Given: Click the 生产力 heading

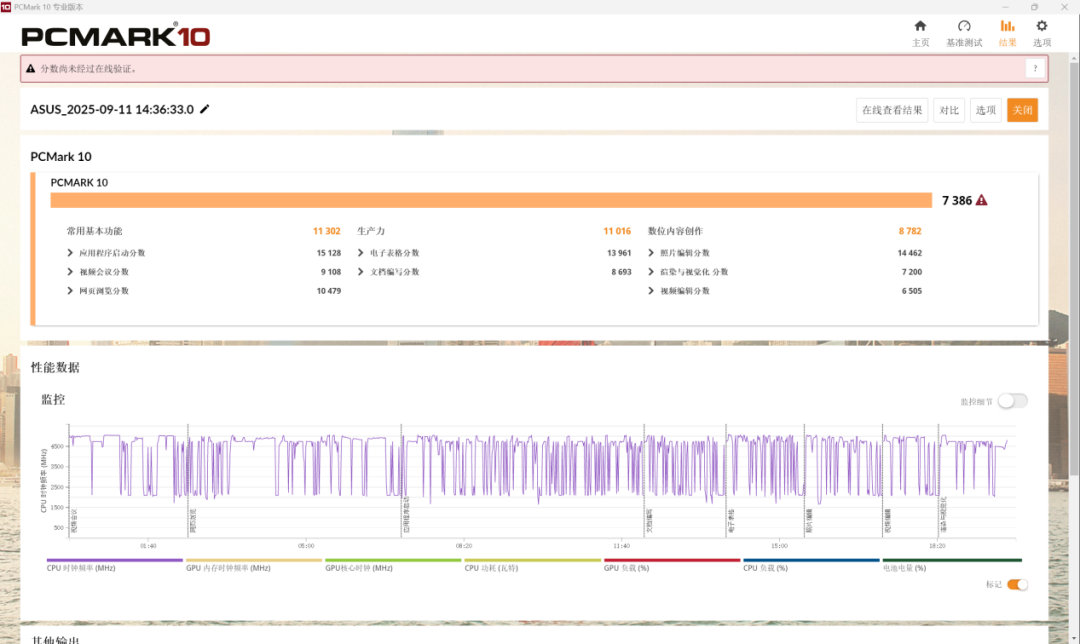Looking at the screenshot, I should coord(371,231).
